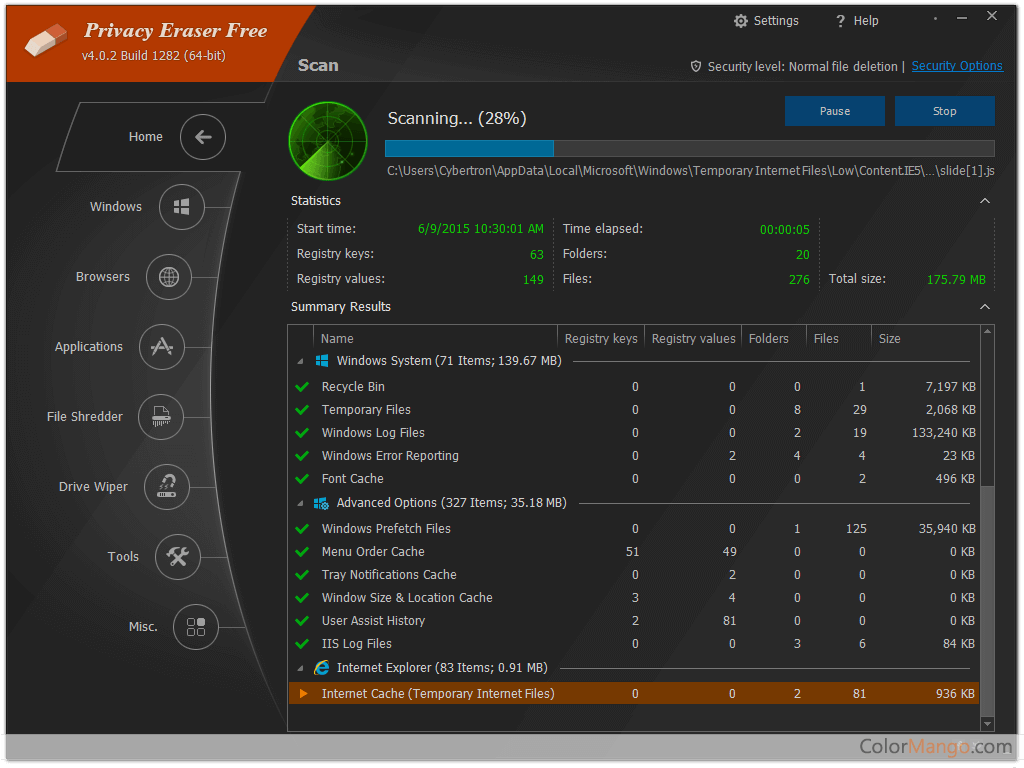Open the Misc. grid icon
Screen dimensions: 1024x768
pyautogui.click(x=195, y=627)
